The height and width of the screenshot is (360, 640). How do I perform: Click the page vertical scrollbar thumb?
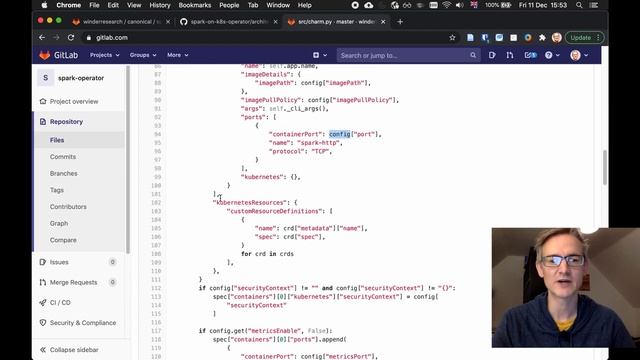604,167
